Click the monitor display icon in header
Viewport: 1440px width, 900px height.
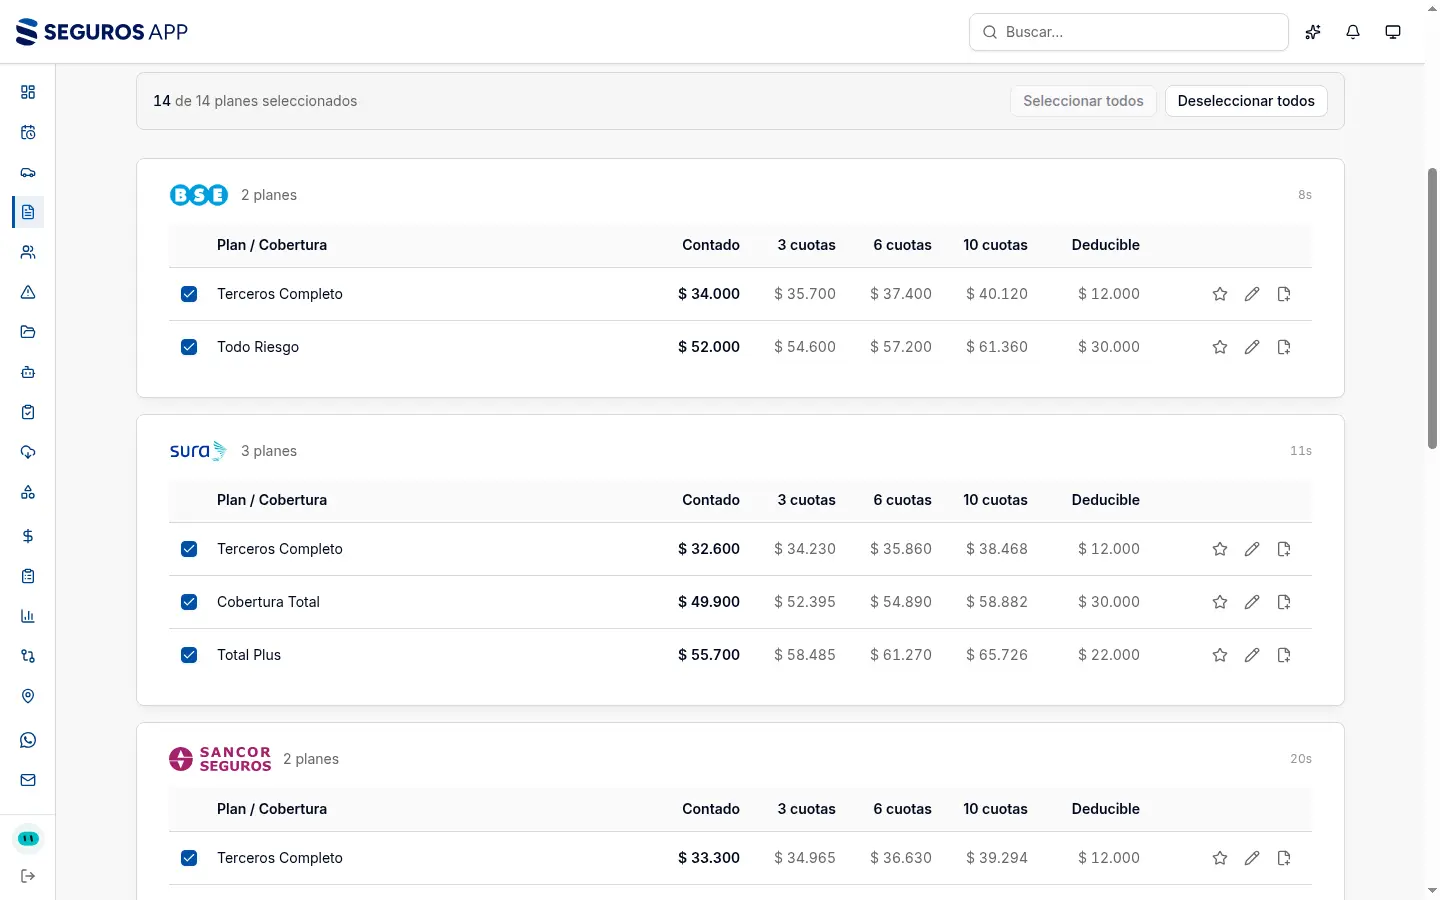click(1393, 32)
